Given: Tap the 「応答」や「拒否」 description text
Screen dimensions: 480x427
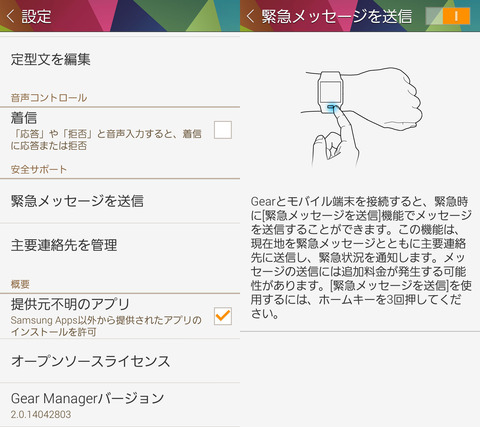Looking at the screenshot, I should (106, 140).
